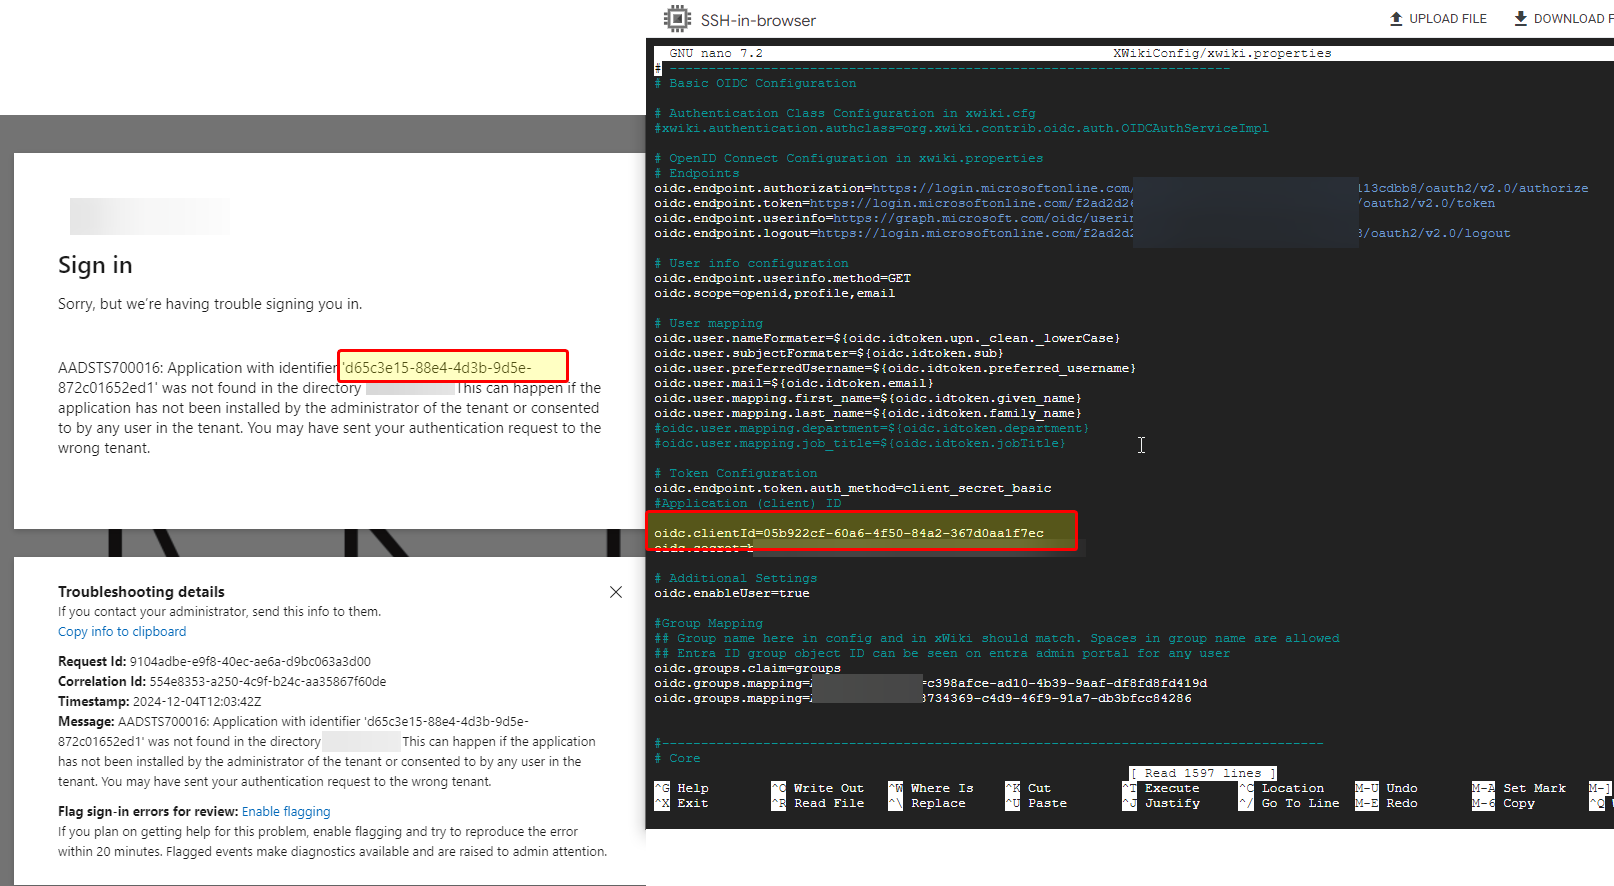Click the oidc.user.mapping.last_name line
Screen dimensions: 1614x886
(x=868, y=413)
